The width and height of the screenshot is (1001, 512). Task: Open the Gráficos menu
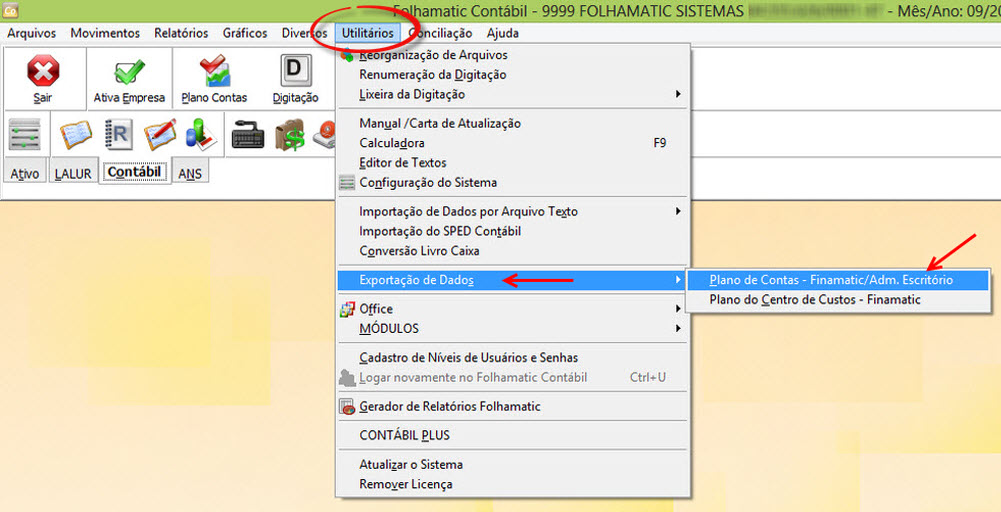(245, 33)
